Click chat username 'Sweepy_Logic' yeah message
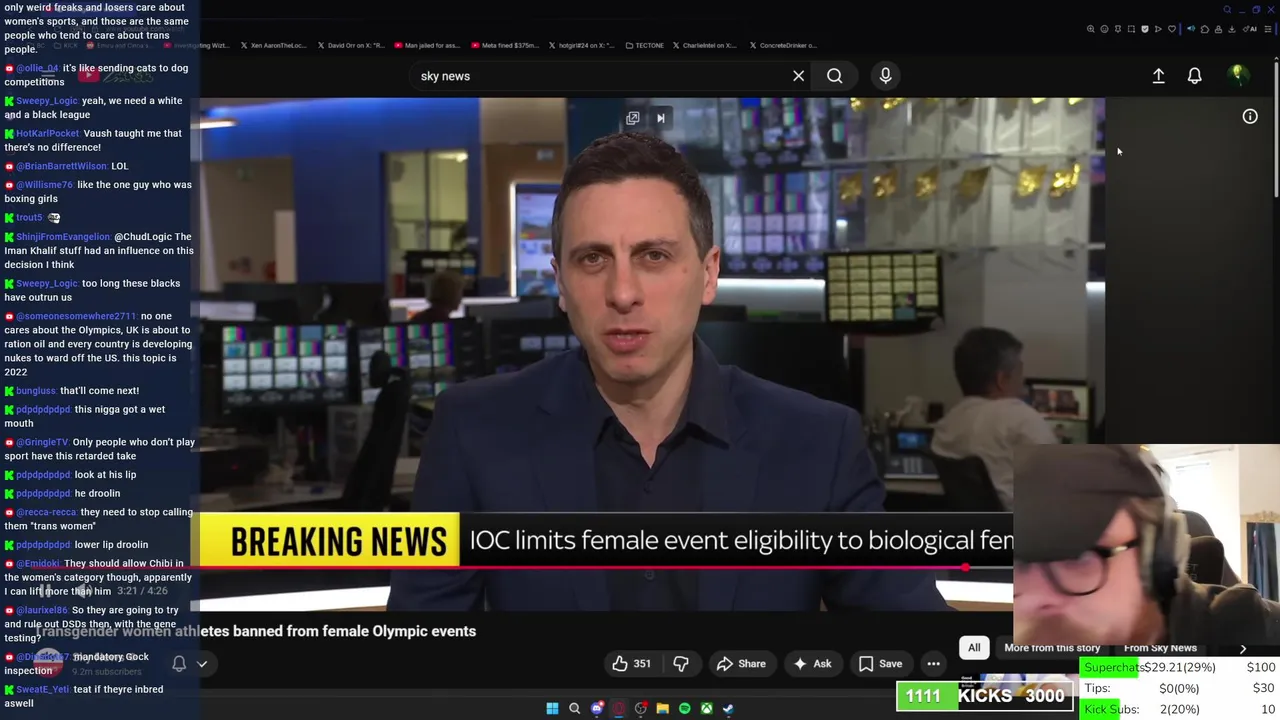 click(x=46, y=101)
